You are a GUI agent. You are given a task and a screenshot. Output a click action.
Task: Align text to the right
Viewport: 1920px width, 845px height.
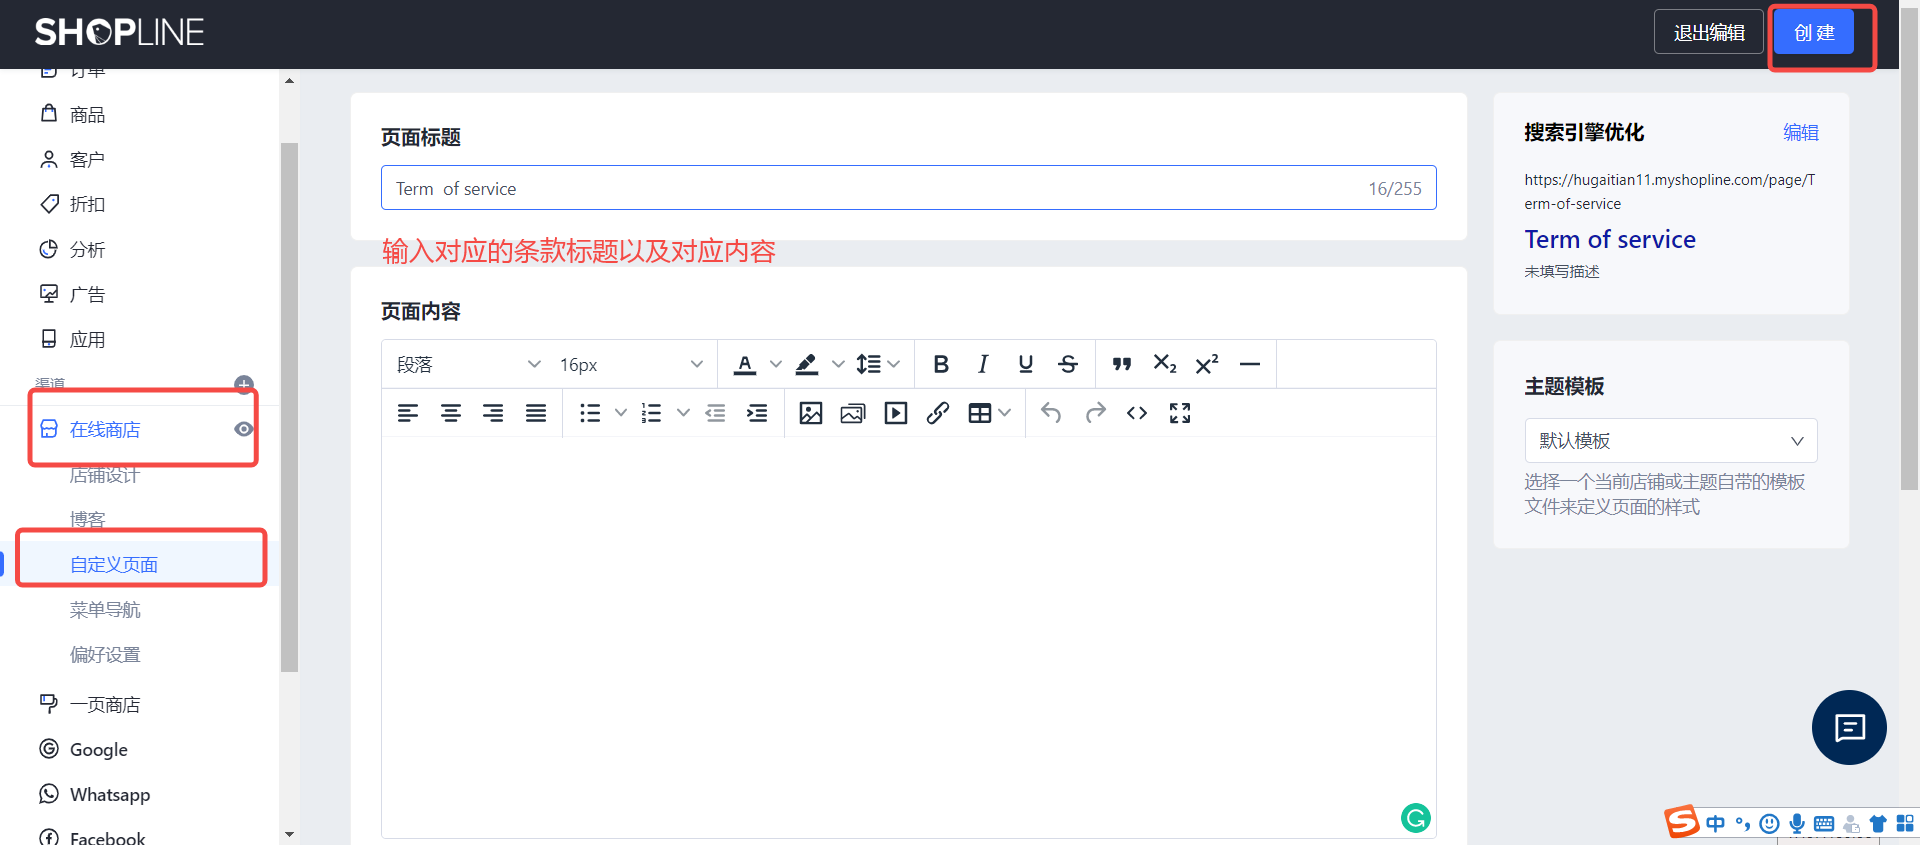pos(493,413)
